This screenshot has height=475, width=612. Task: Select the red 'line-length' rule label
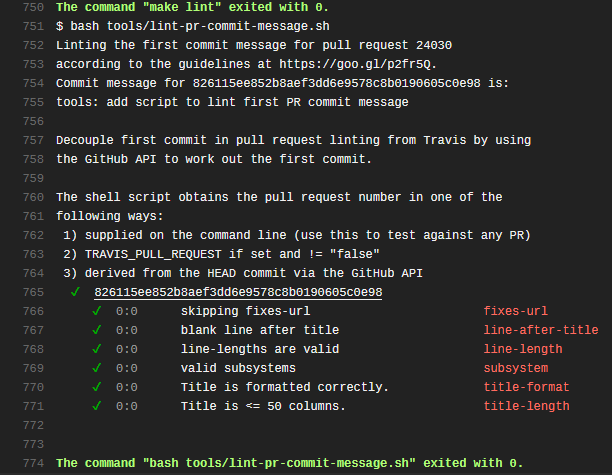pyautogui.click(x=522, y=349)
